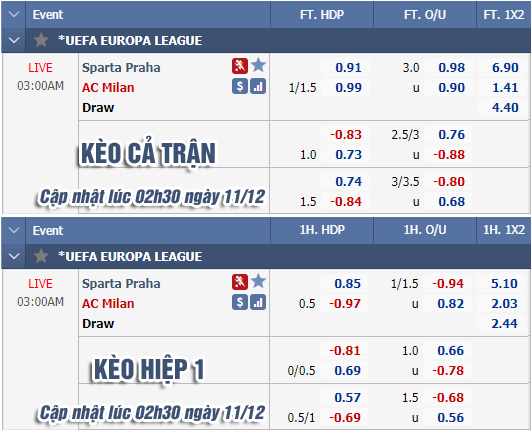The width and height of the screenshot is (531, 433).
Task: Open dollar sign icon beside full-time AC Milan
Action: click(x=240, y=86)
